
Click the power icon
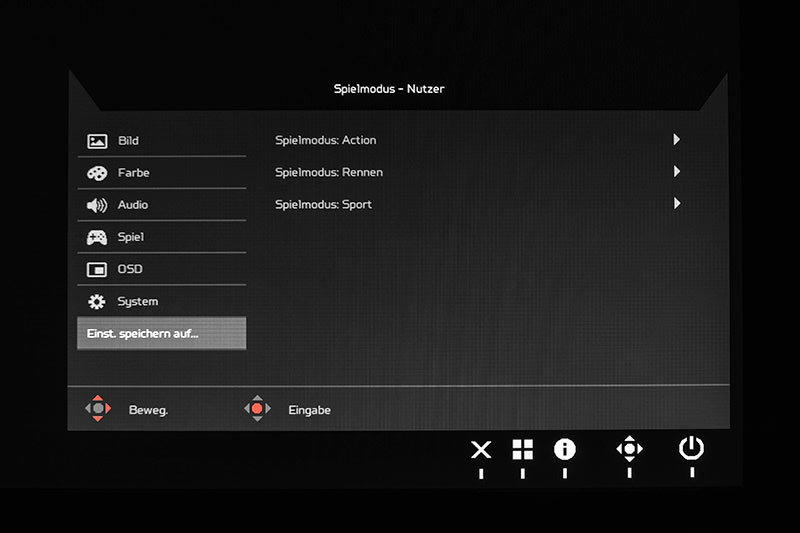pos(691,448)
